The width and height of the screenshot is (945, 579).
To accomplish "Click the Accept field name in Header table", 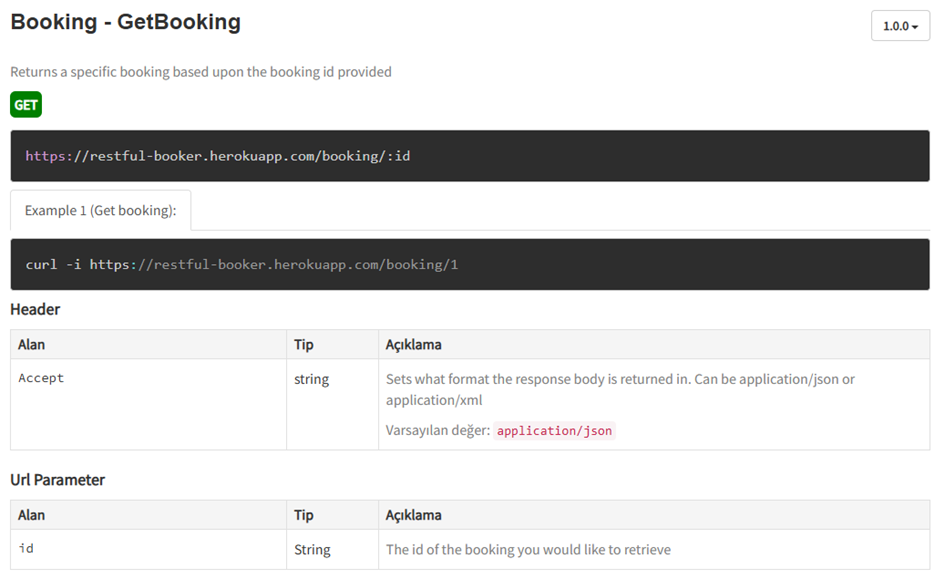I will coord(41,379).
